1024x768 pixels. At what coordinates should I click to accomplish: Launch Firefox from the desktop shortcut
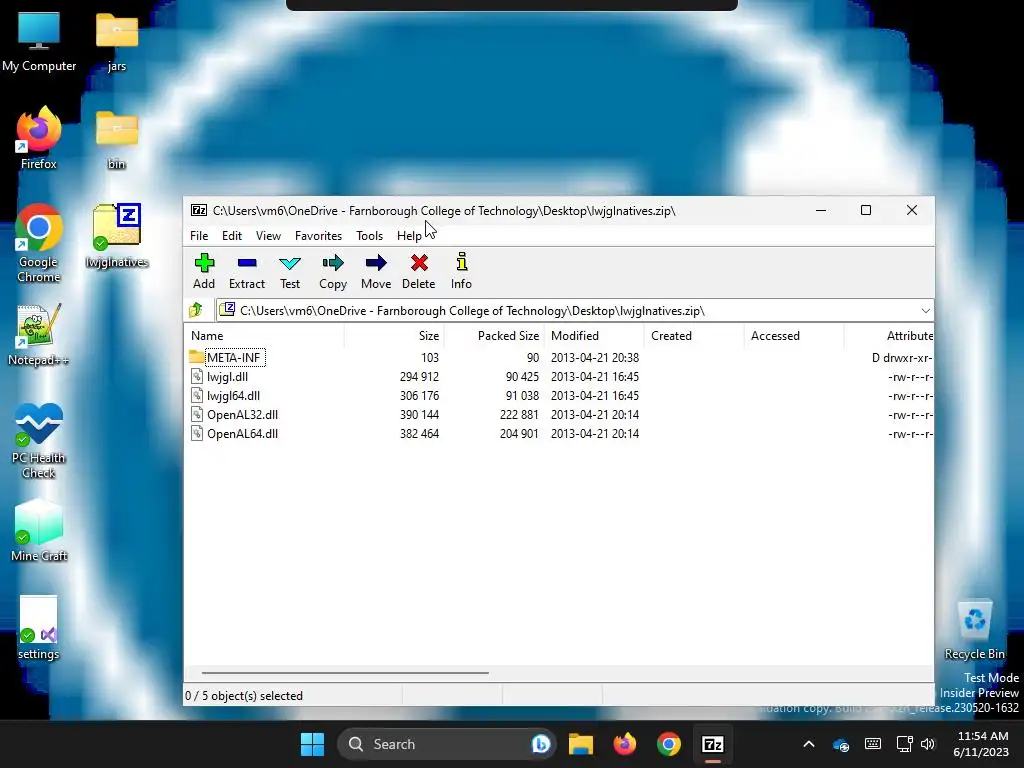(39, 139)
